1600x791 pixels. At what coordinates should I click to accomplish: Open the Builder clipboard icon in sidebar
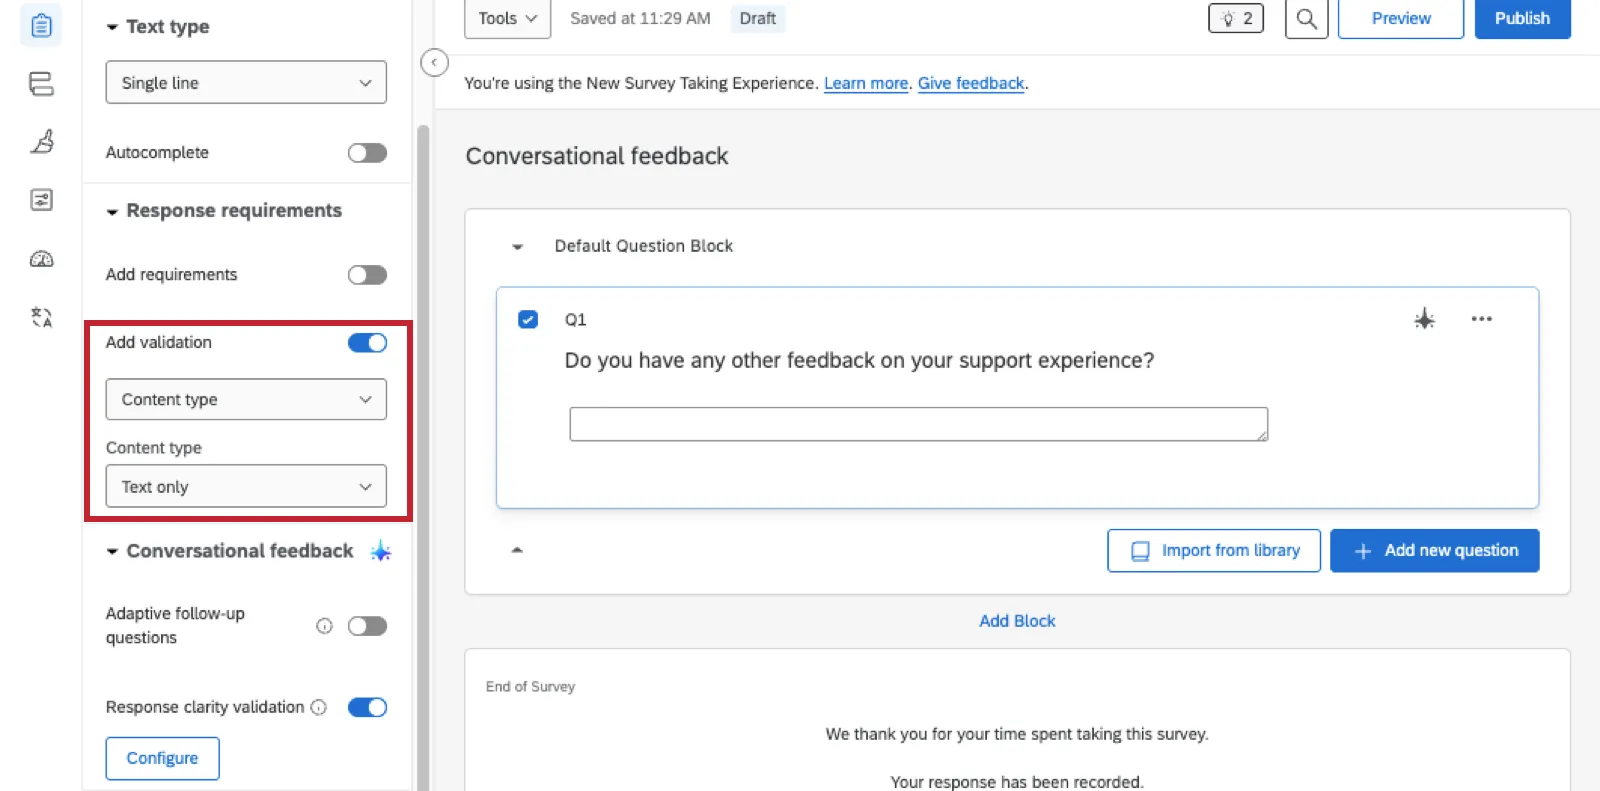41,25
